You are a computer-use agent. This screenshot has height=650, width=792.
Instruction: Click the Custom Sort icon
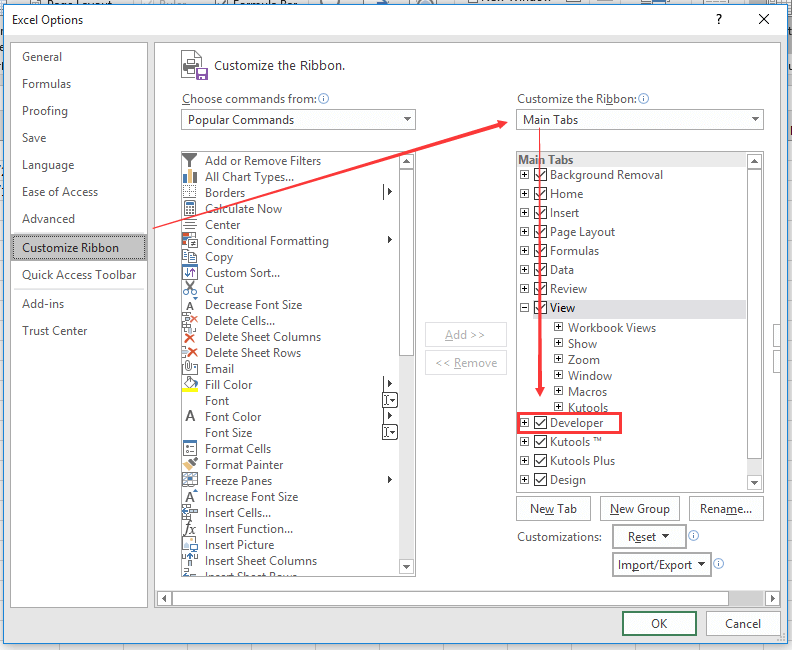(190, 273)
